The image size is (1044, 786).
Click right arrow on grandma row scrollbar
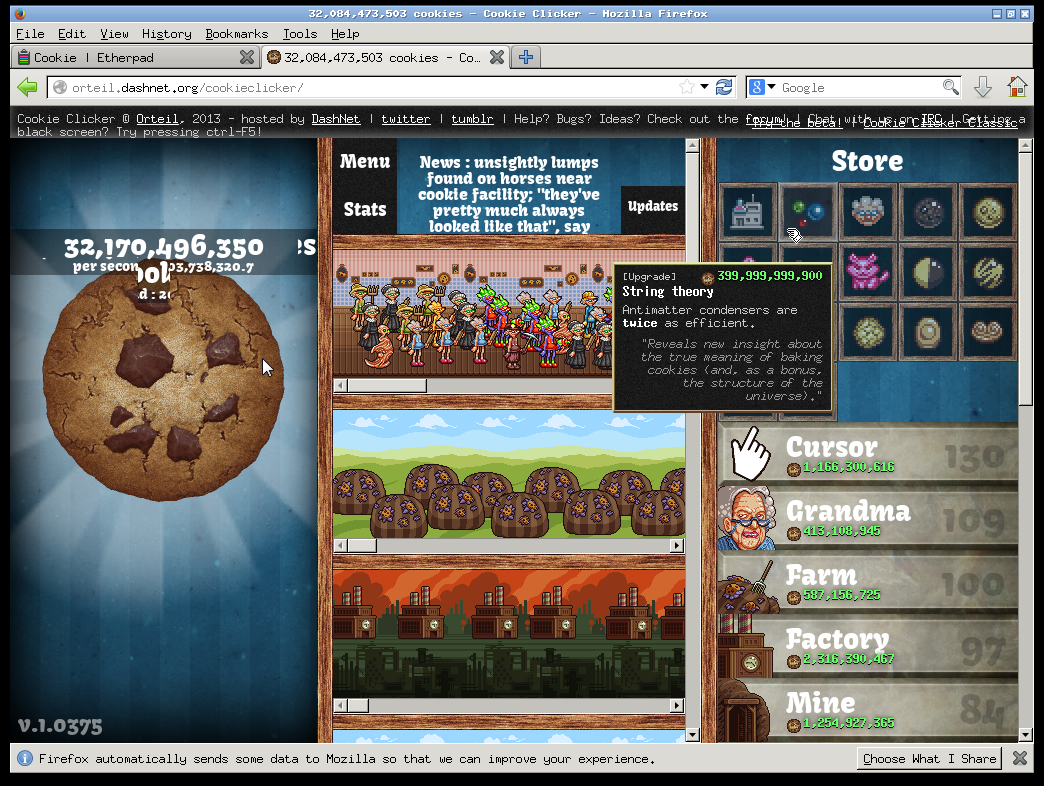click(677, 385)
